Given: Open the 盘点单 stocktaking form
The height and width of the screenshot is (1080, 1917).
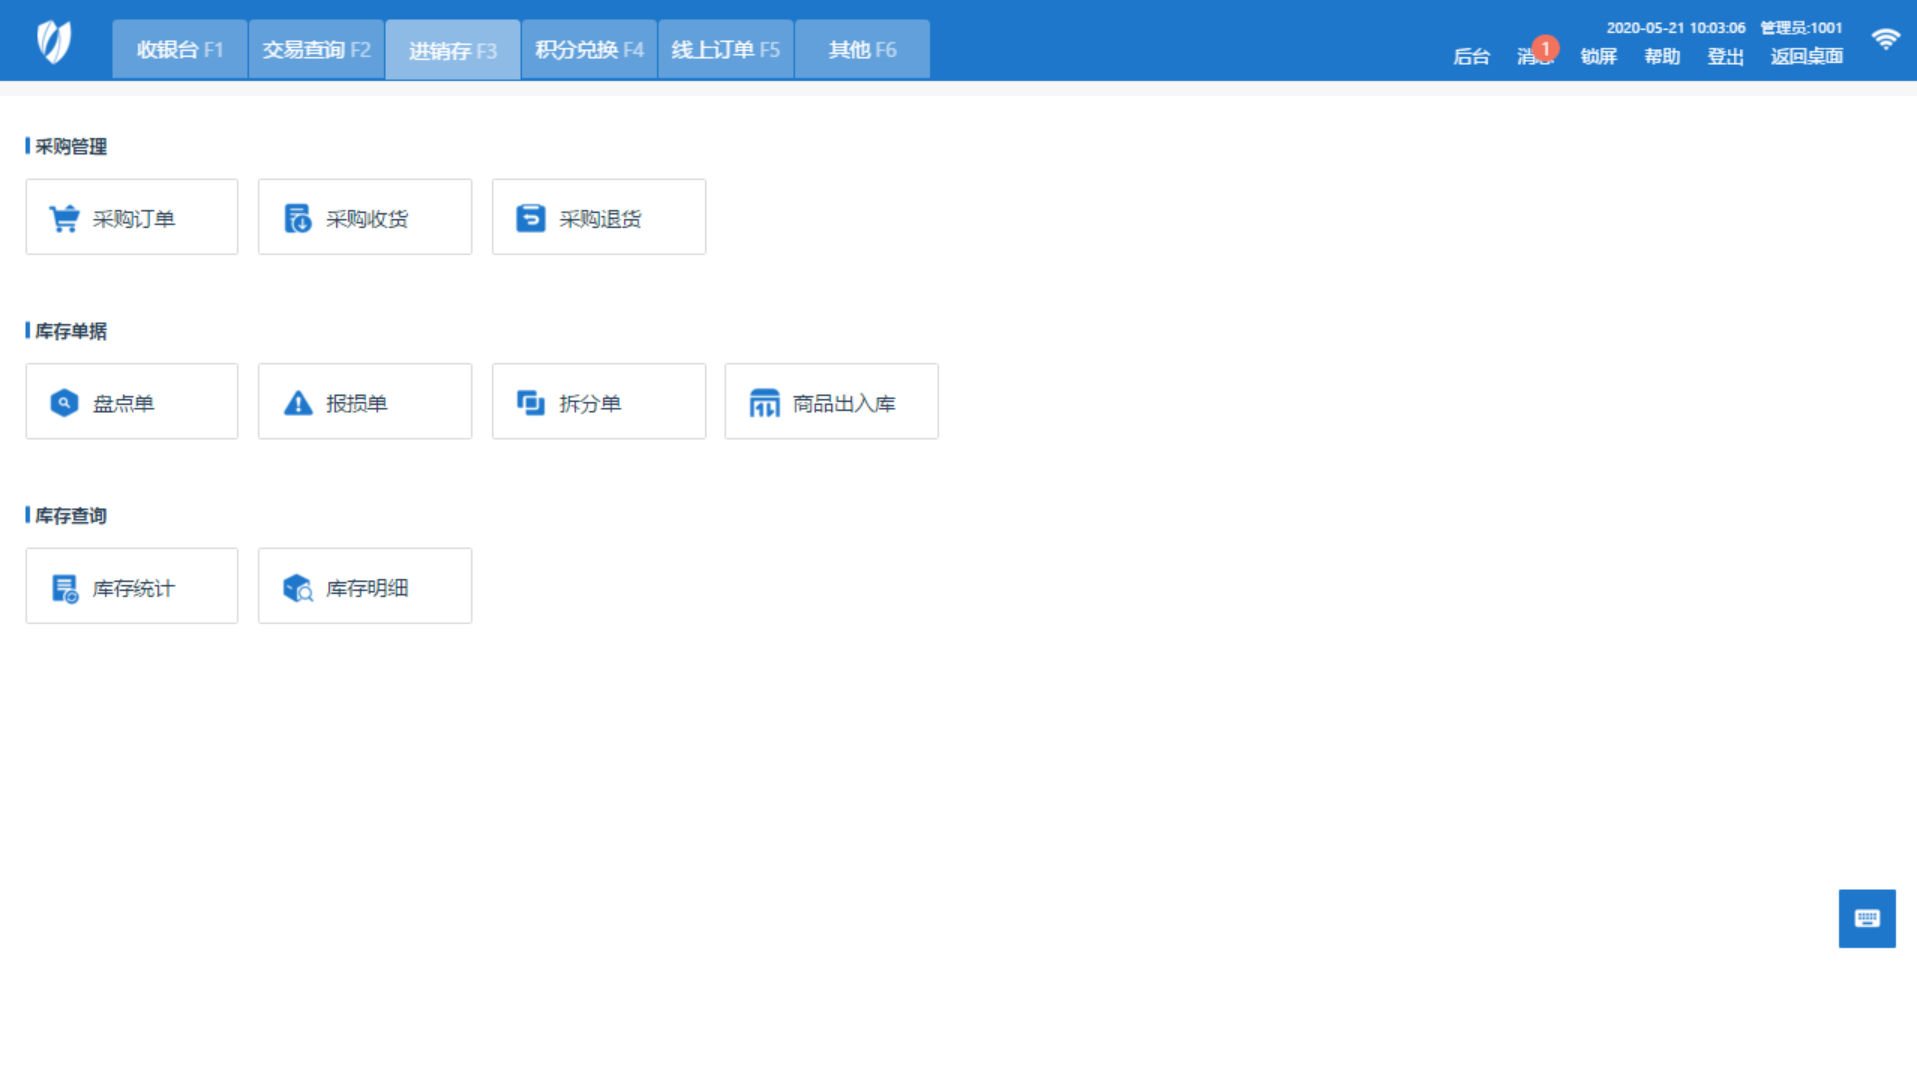Looking at the screenshot, I should 131,401.
